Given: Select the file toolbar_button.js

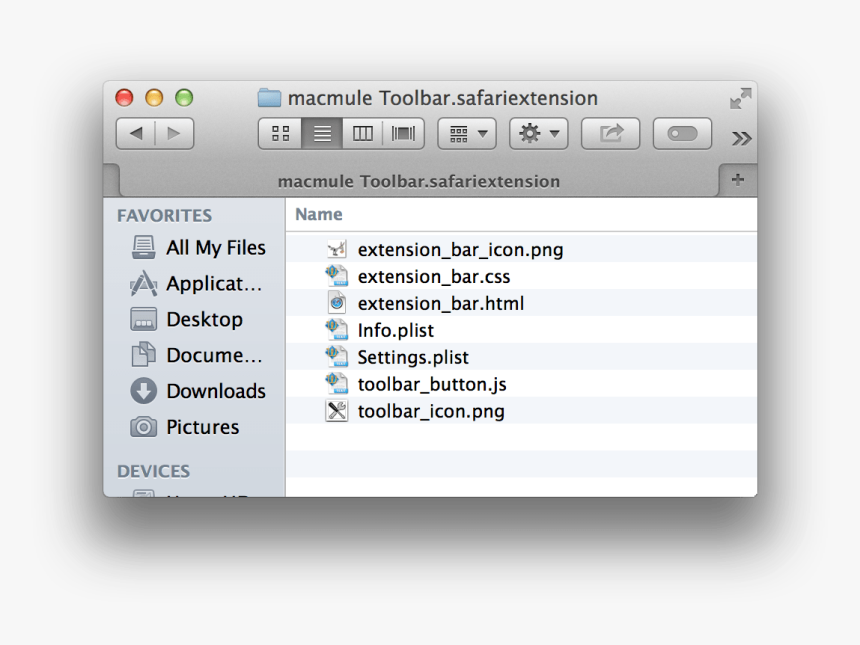Looking at the screenshot, I should (521, 383).
